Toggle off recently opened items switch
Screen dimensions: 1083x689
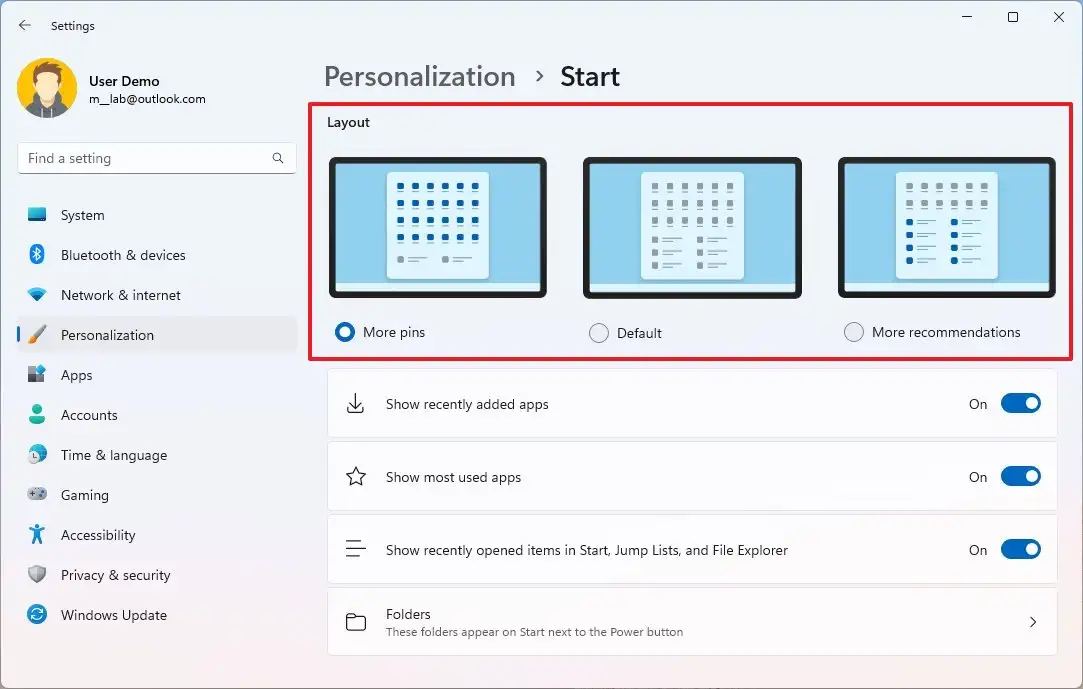(1020, 550)
